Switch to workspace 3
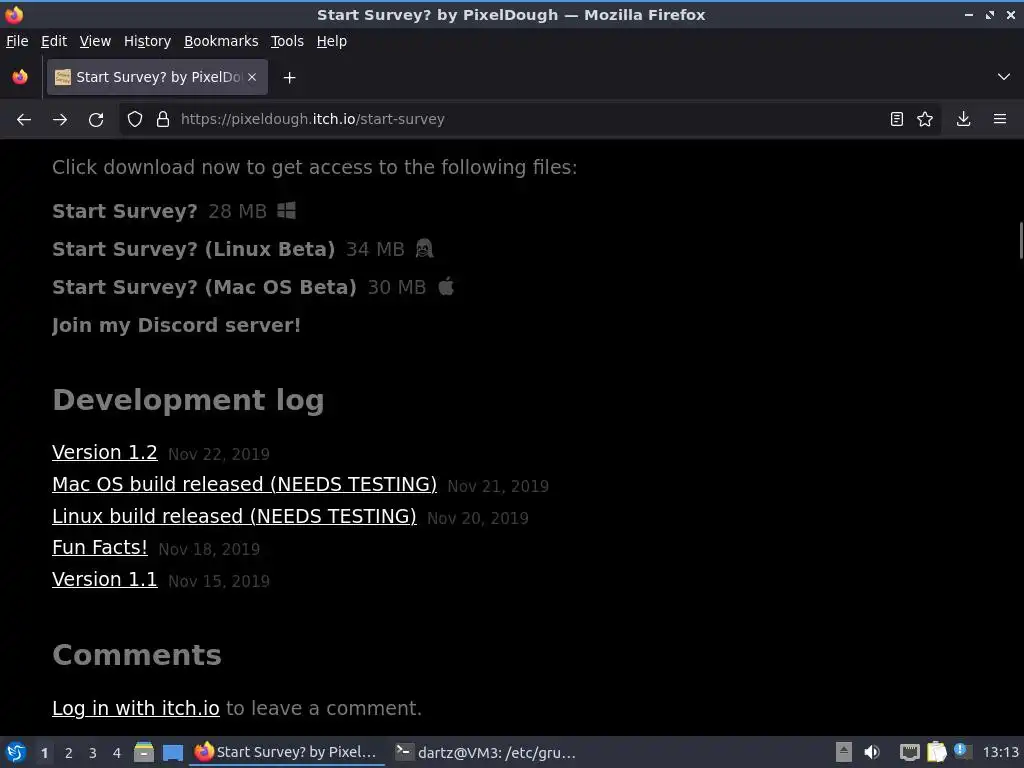This screenshot has width=1024, height=768. pos(93,753)
